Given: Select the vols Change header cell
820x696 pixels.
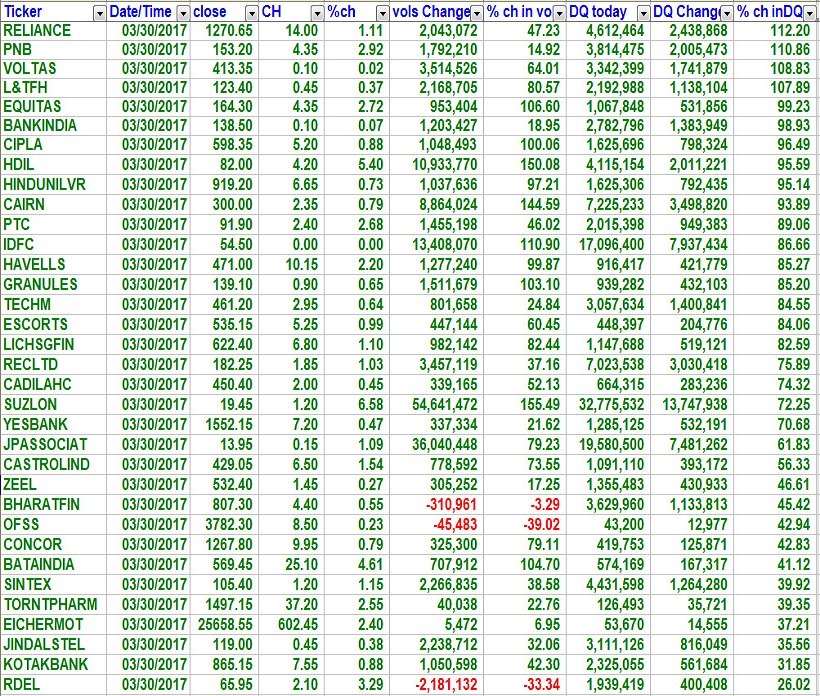Looking at the screenshot, I should coord(436,12).
